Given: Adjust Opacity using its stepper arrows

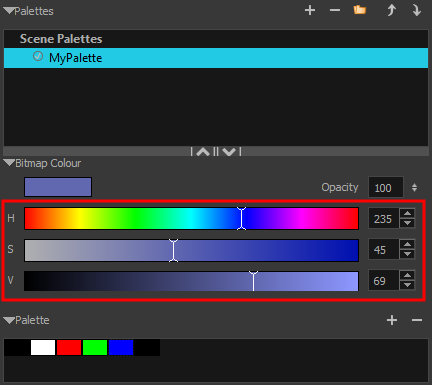Looking at the screenshot, I should (414, 187).
